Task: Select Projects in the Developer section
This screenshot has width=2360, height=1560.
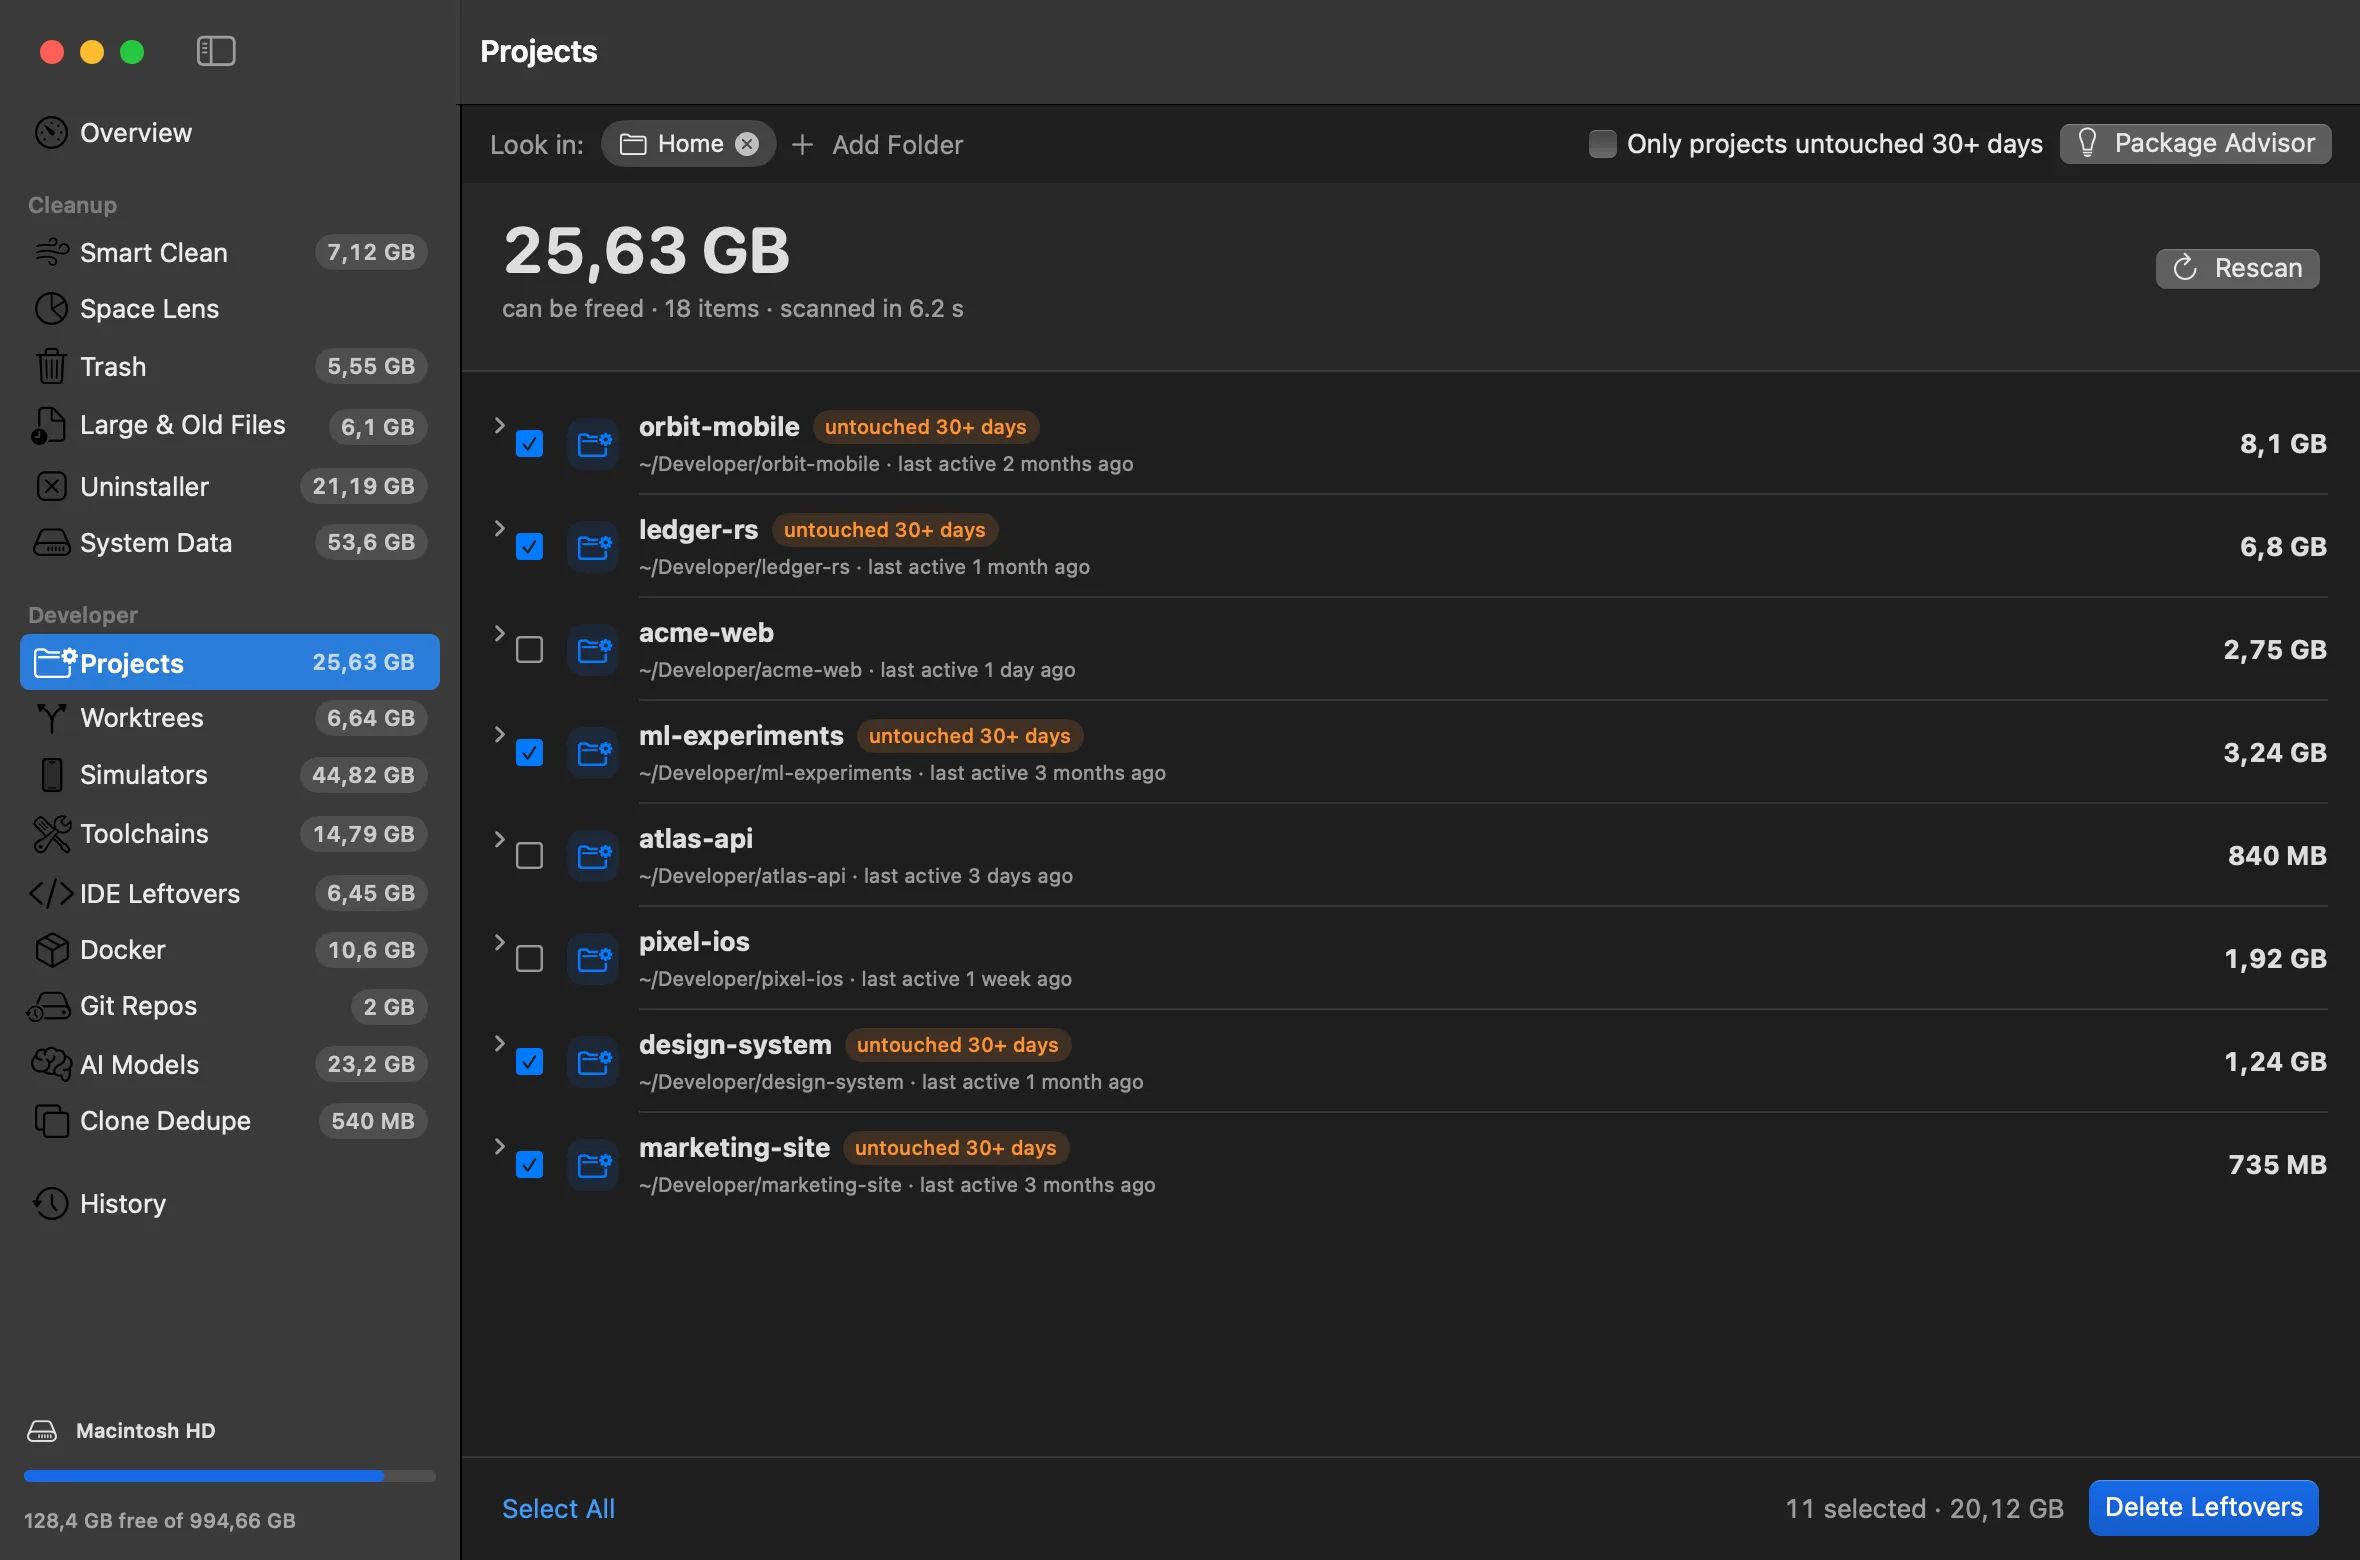Action: coord(230,662)
